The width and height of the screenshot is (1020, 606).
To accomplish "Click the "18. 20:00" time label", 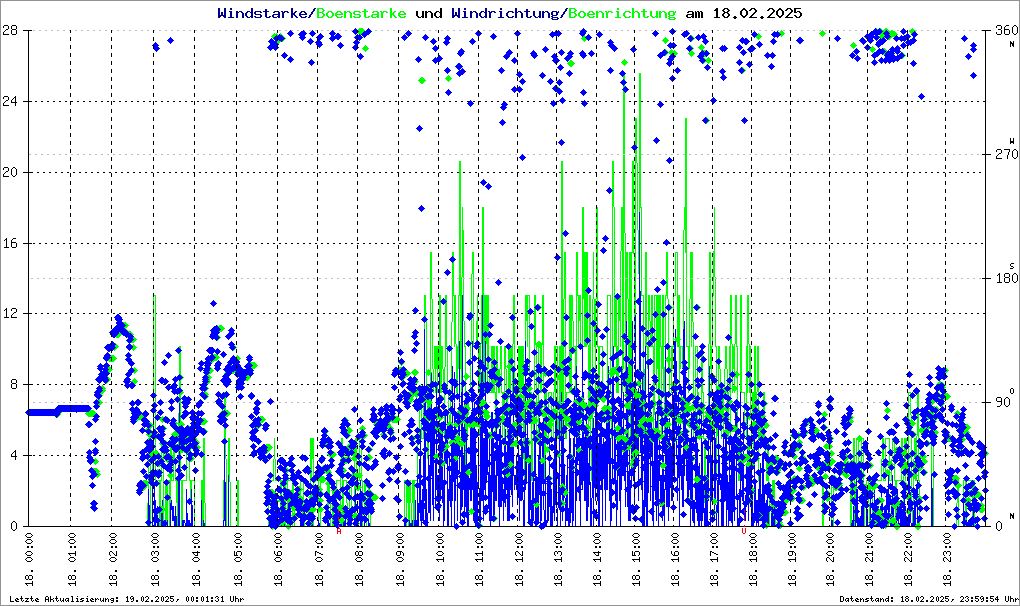I will pyautogui.click(x=831, y=560).
